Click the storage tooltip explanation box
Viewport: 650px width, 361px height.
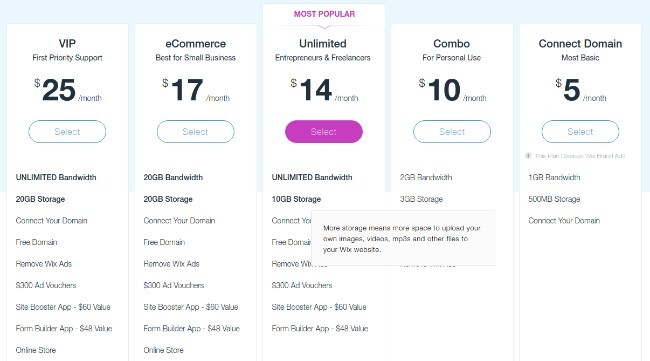[x=403, y=238]
